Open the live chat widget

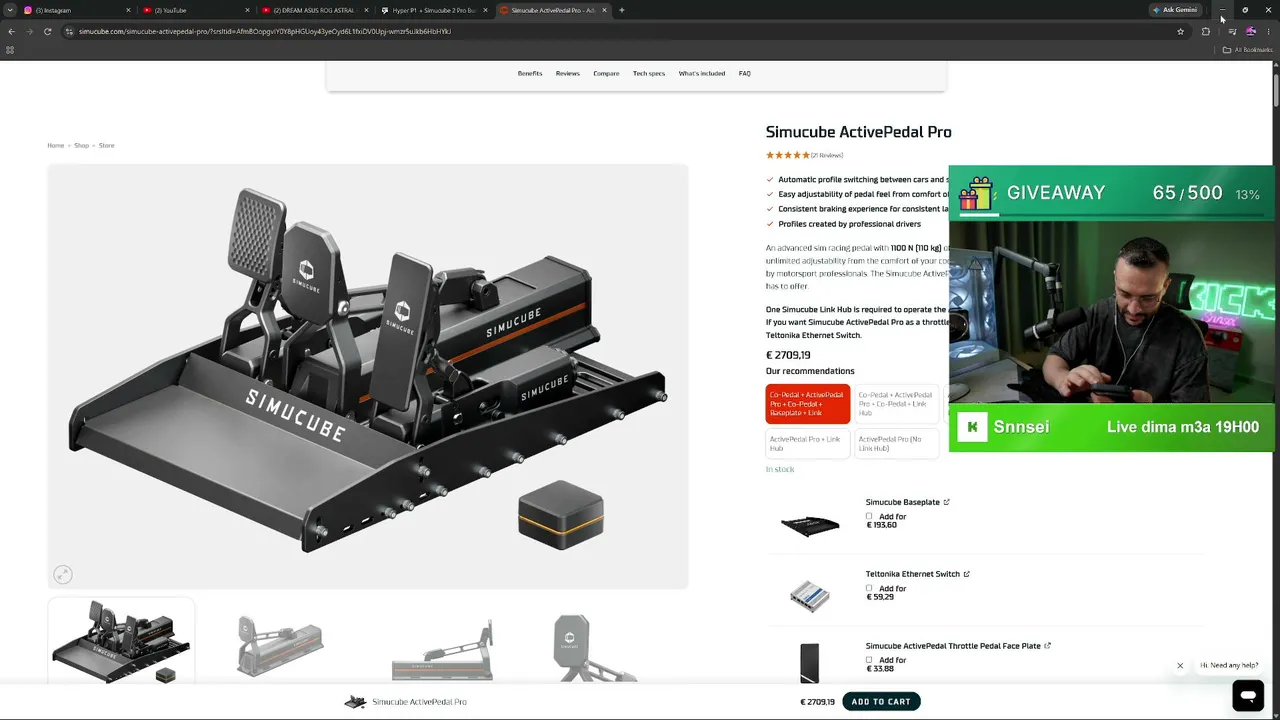point(1248,695)
